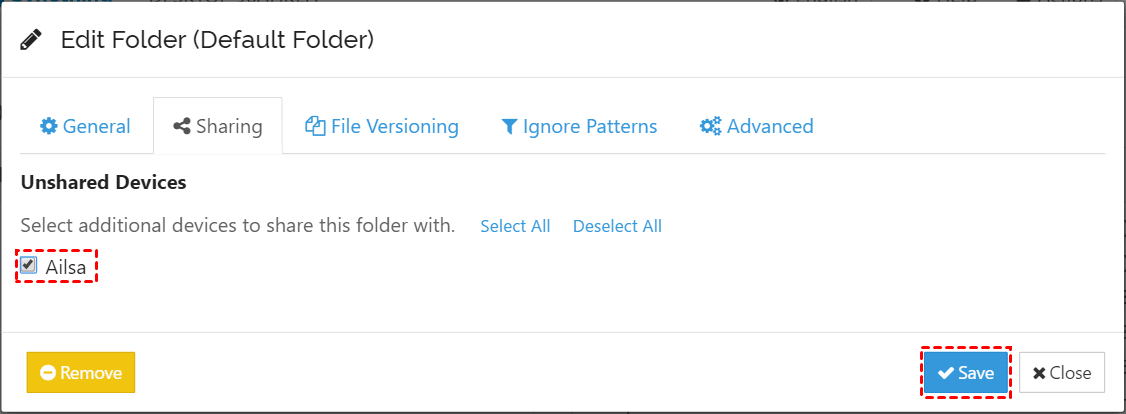Click the cogs icon on Advanced tab
Viewport: 1126px width, 414px height.
point(710,127)
